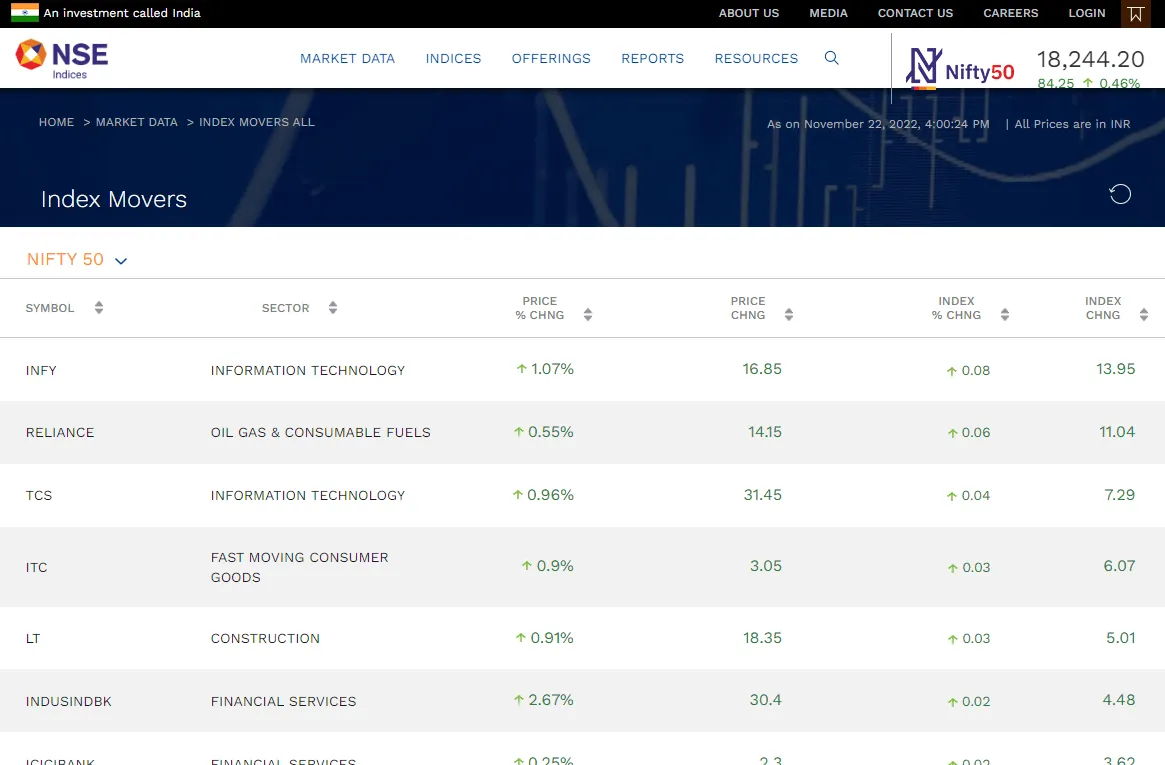This screenshot has height=765, width=1165.
Task: Sort by Price Chng column arrows
Action: [x=789, y=315]
